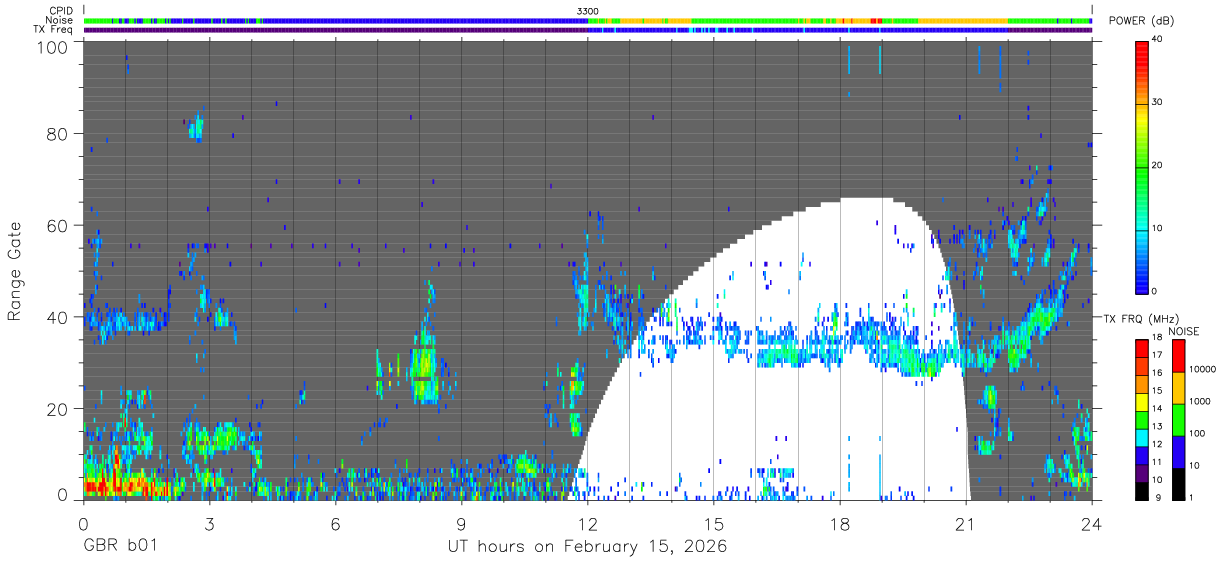Click the '18' hour x-axis tick label
Screen dimensions: 1228x567
840,524
